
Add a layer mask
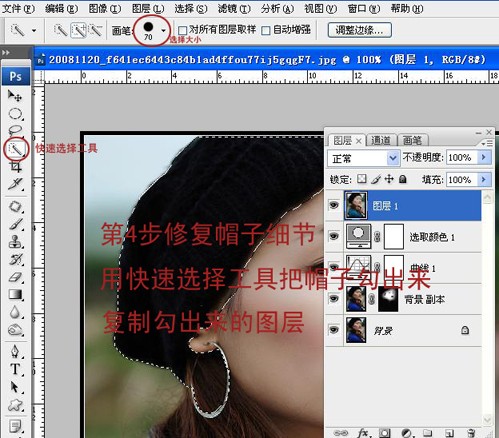click(x=384, y=433)
